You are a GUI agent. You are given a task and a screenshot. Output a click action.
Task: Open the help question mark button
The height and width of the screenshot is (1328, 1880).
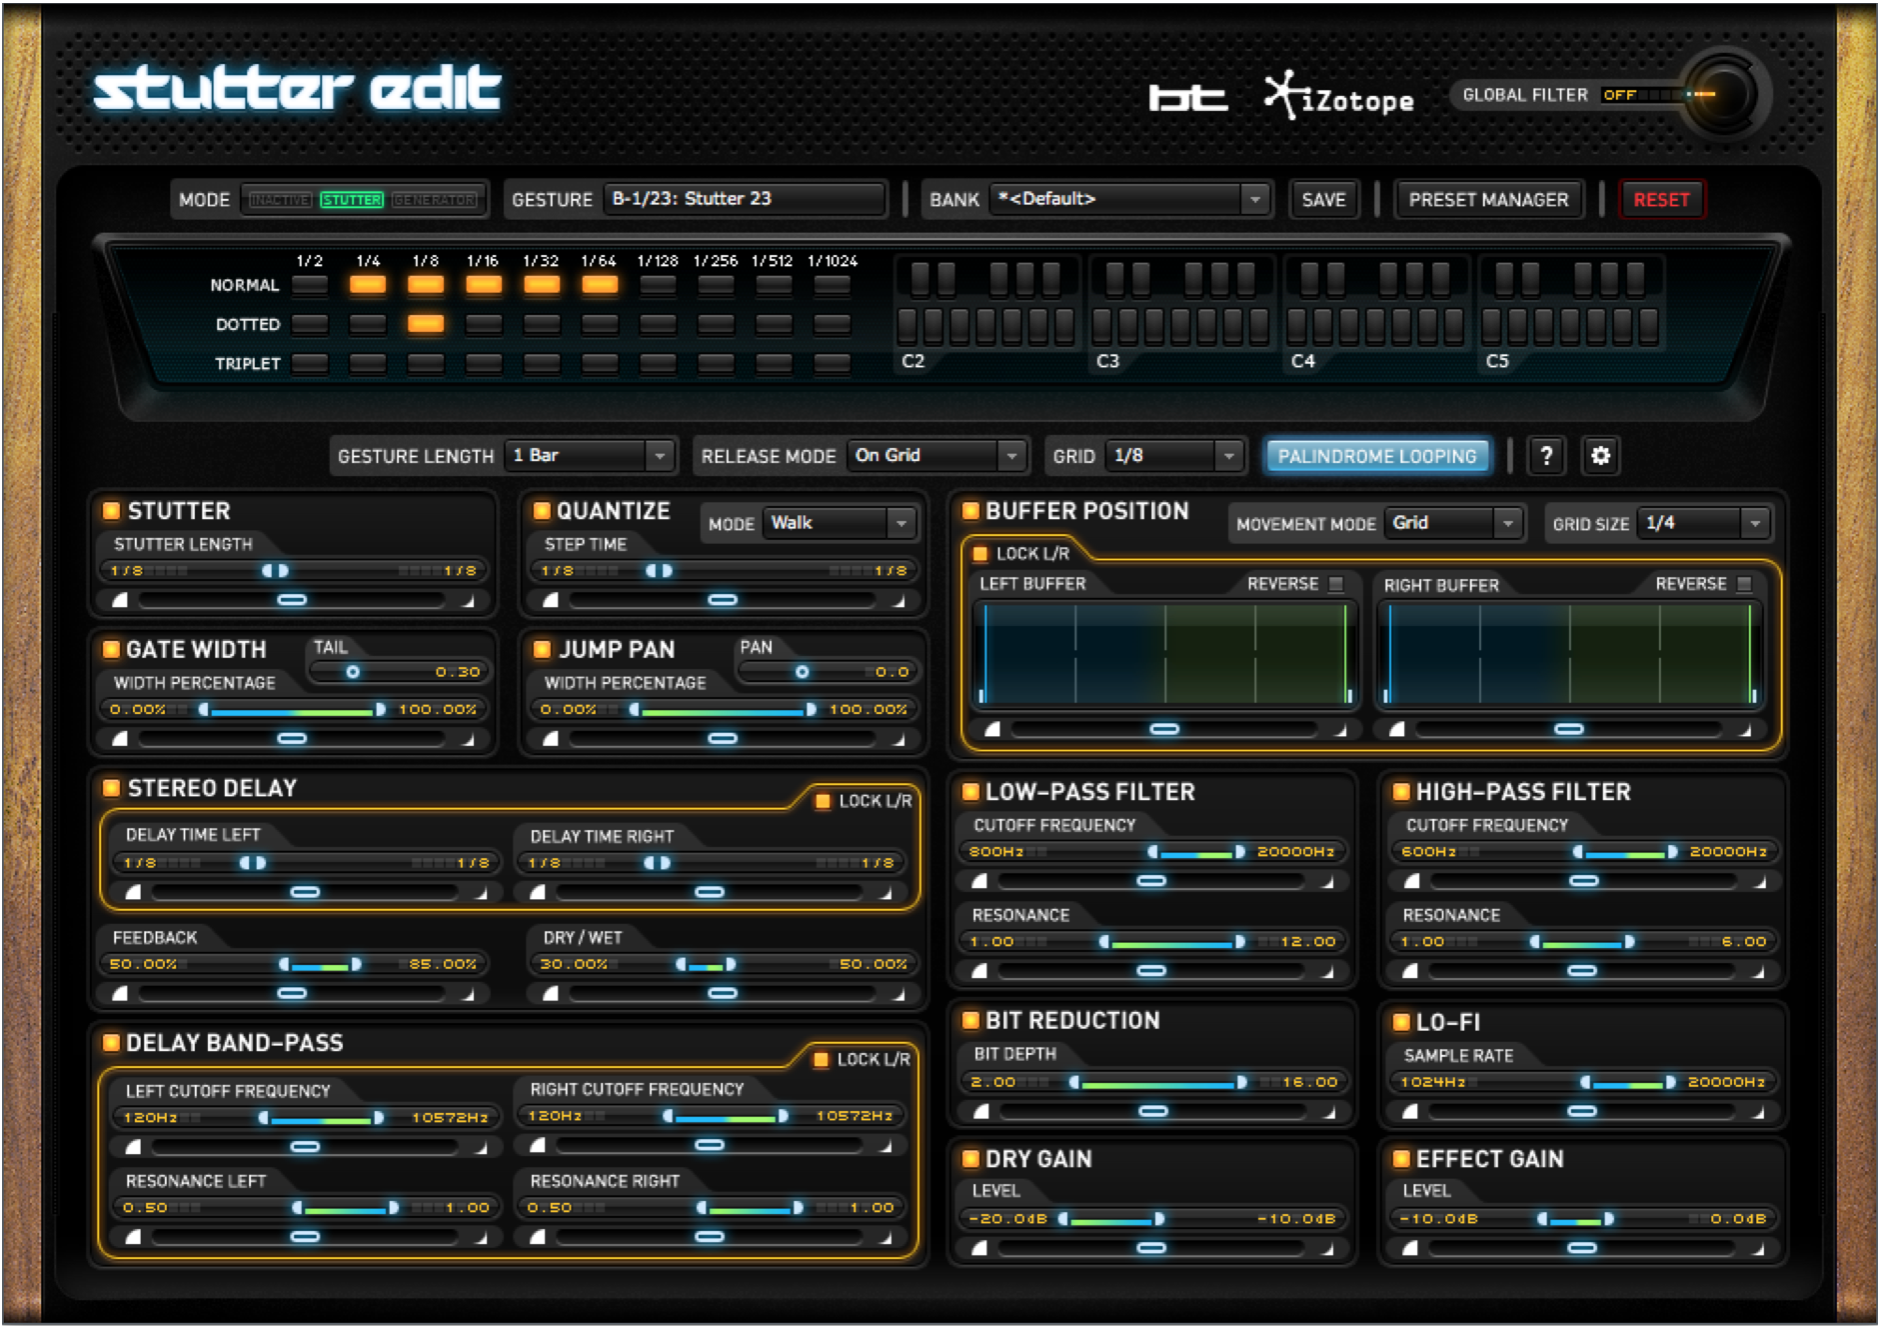pos(1546,456)
